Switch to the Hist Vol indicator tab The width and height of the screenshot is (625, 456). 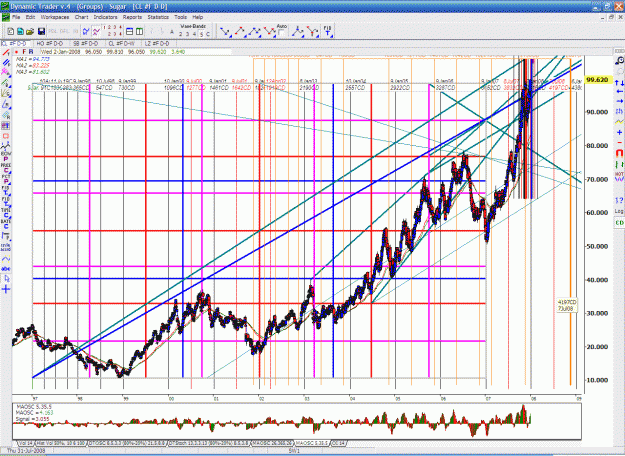(61, 443)
